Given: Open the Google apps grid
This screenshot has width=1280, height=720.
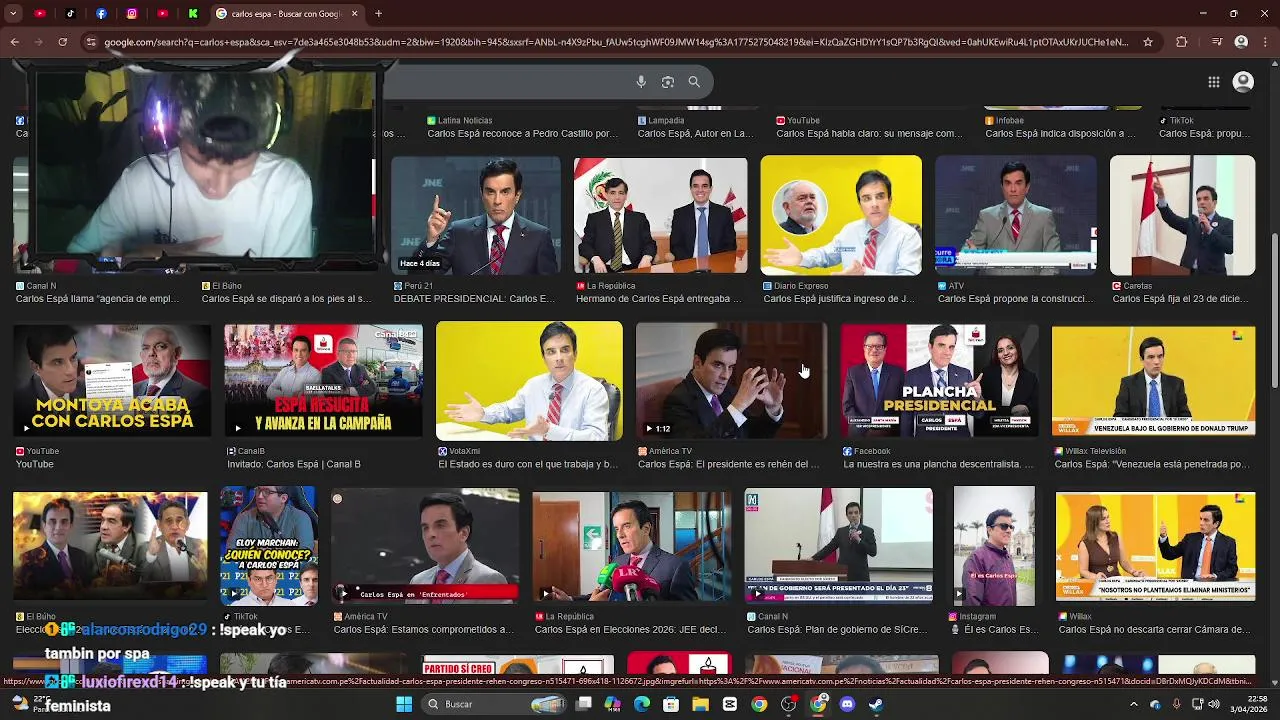Looking at the screenshot, I should 1213,82.
